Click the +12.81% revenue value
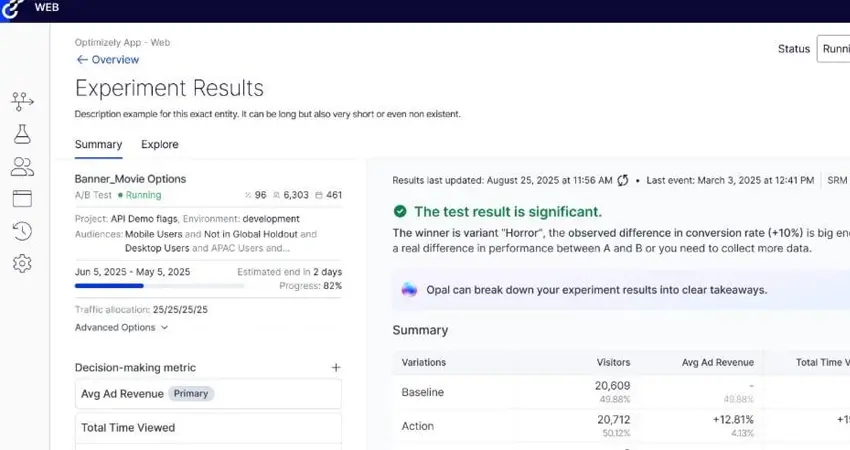850x450 pixels. click(733, 420)
